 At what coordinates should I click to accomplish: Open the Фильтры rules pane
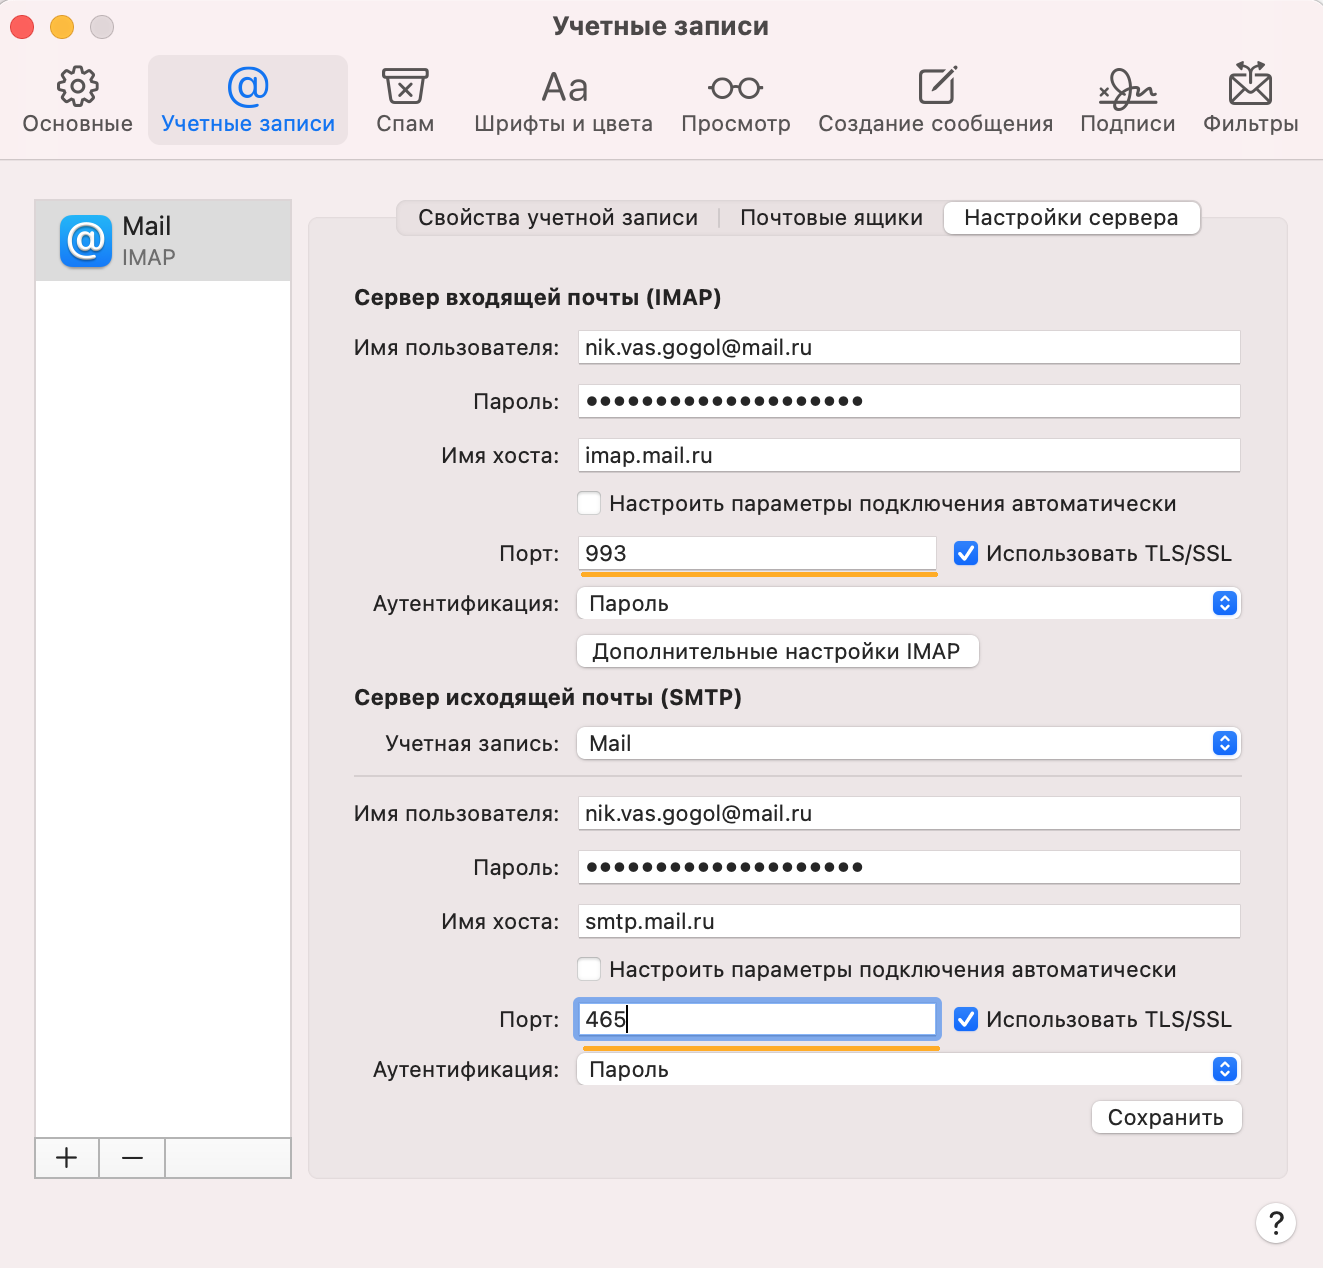coord(1251,100)
